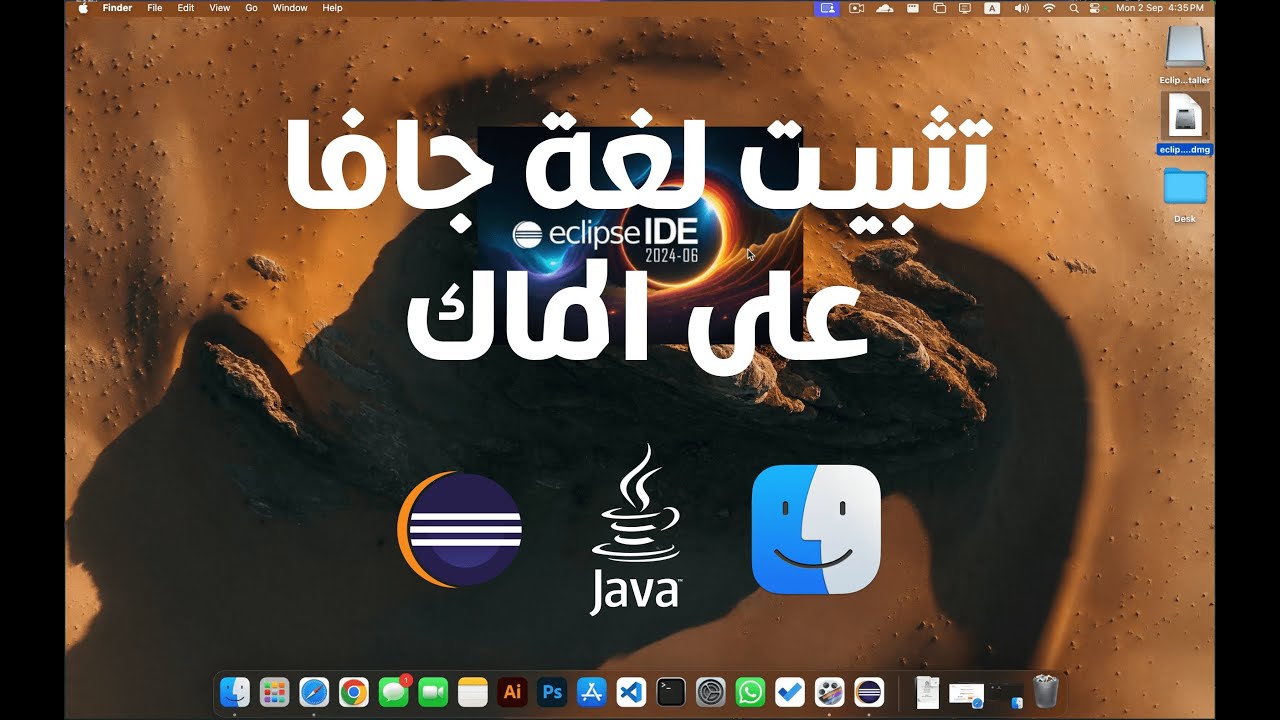Open the input source A menu
1280x720 pixels.
992,7
